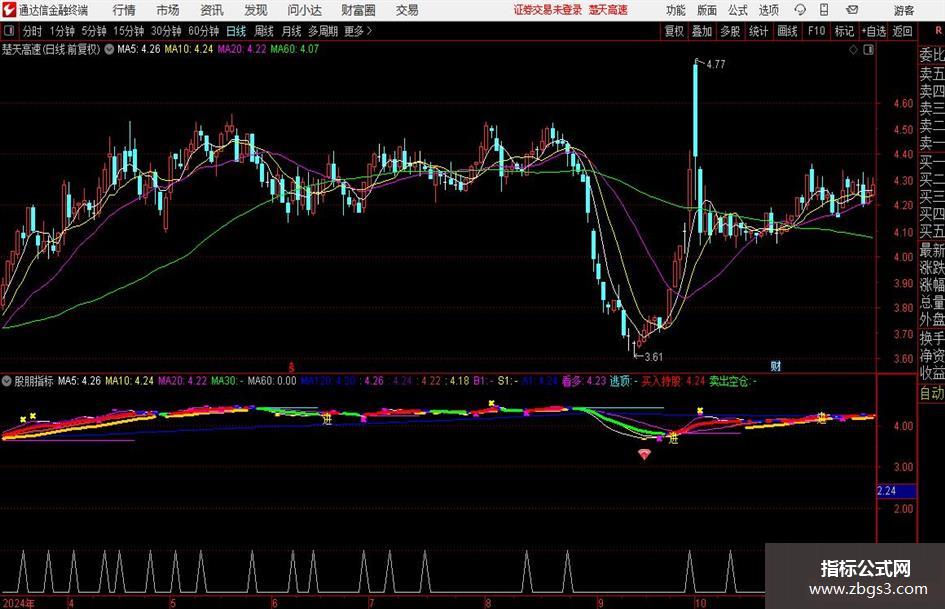Click the 3.61 low price label

tap(653, 356)
